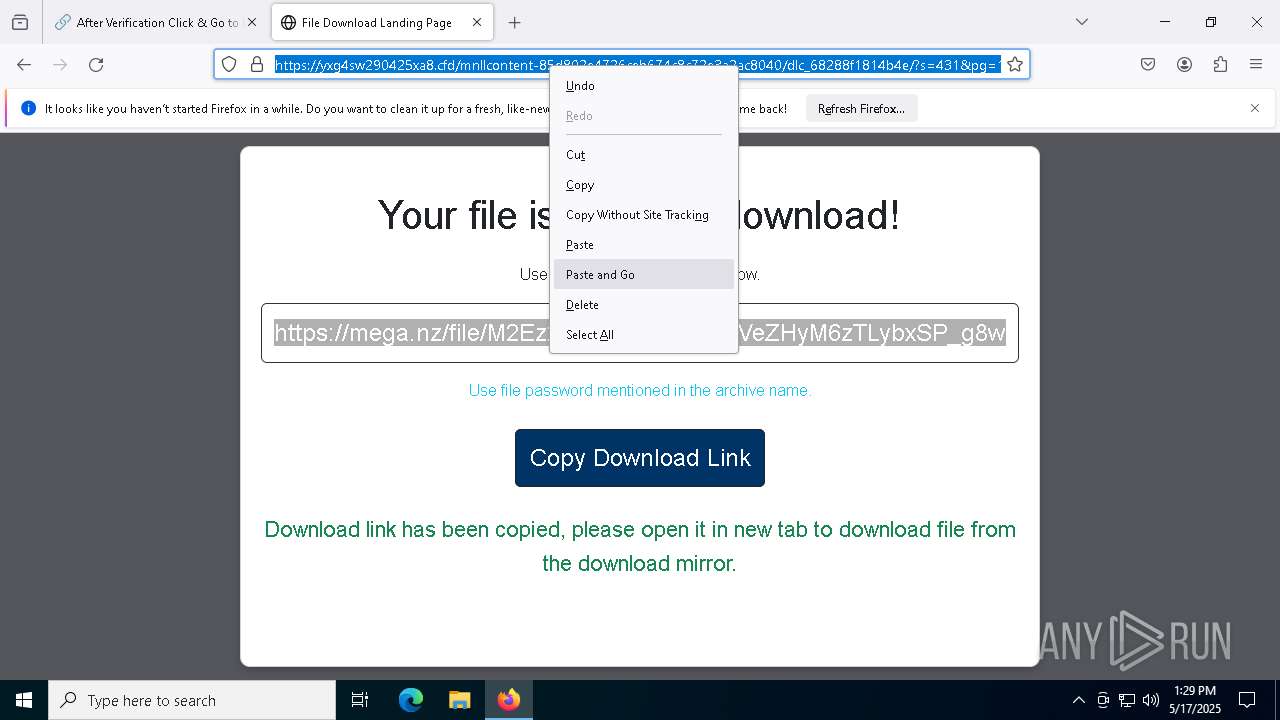This screenshot has width=1280, height=720.
Task: Choose Delete from the context menu
Action: (644, 305)
